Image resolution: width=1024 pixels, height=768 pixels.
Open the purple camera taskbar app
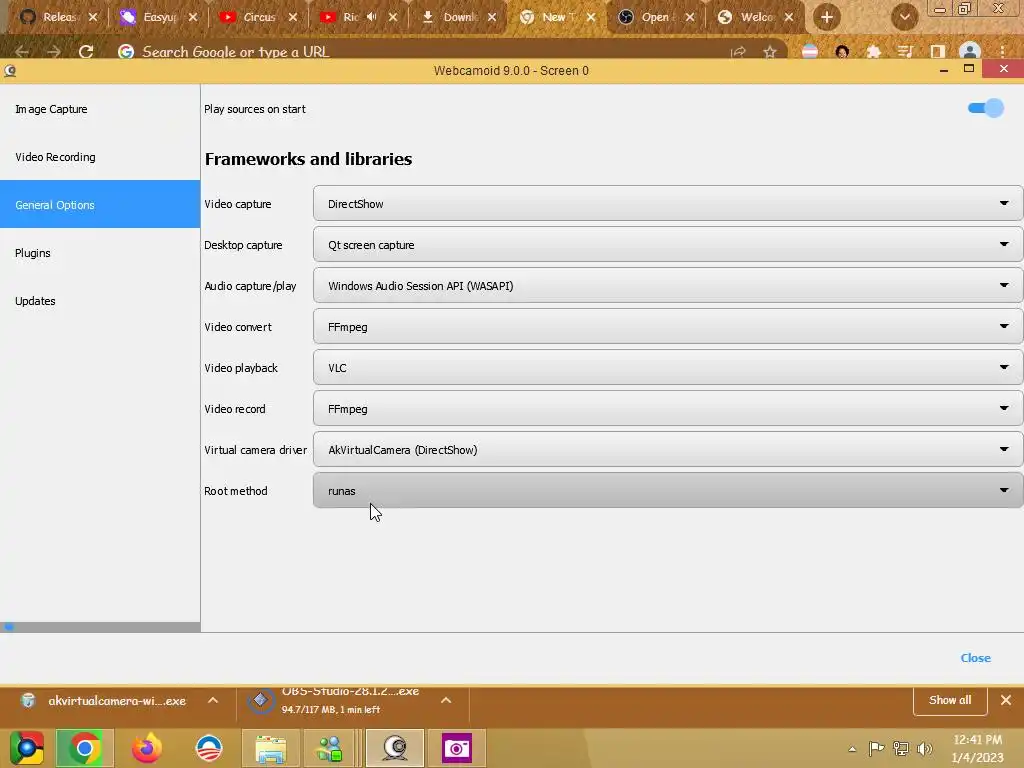(x=456, y=748)
